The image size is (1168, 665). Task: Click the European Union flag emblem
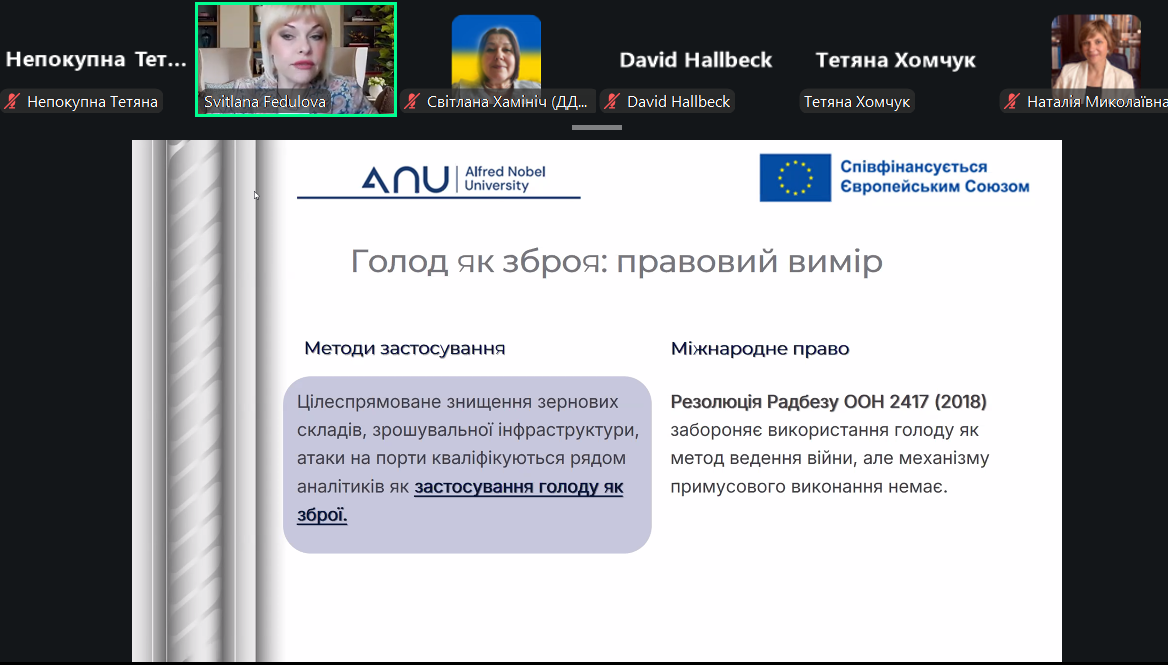tap(795, 178)
